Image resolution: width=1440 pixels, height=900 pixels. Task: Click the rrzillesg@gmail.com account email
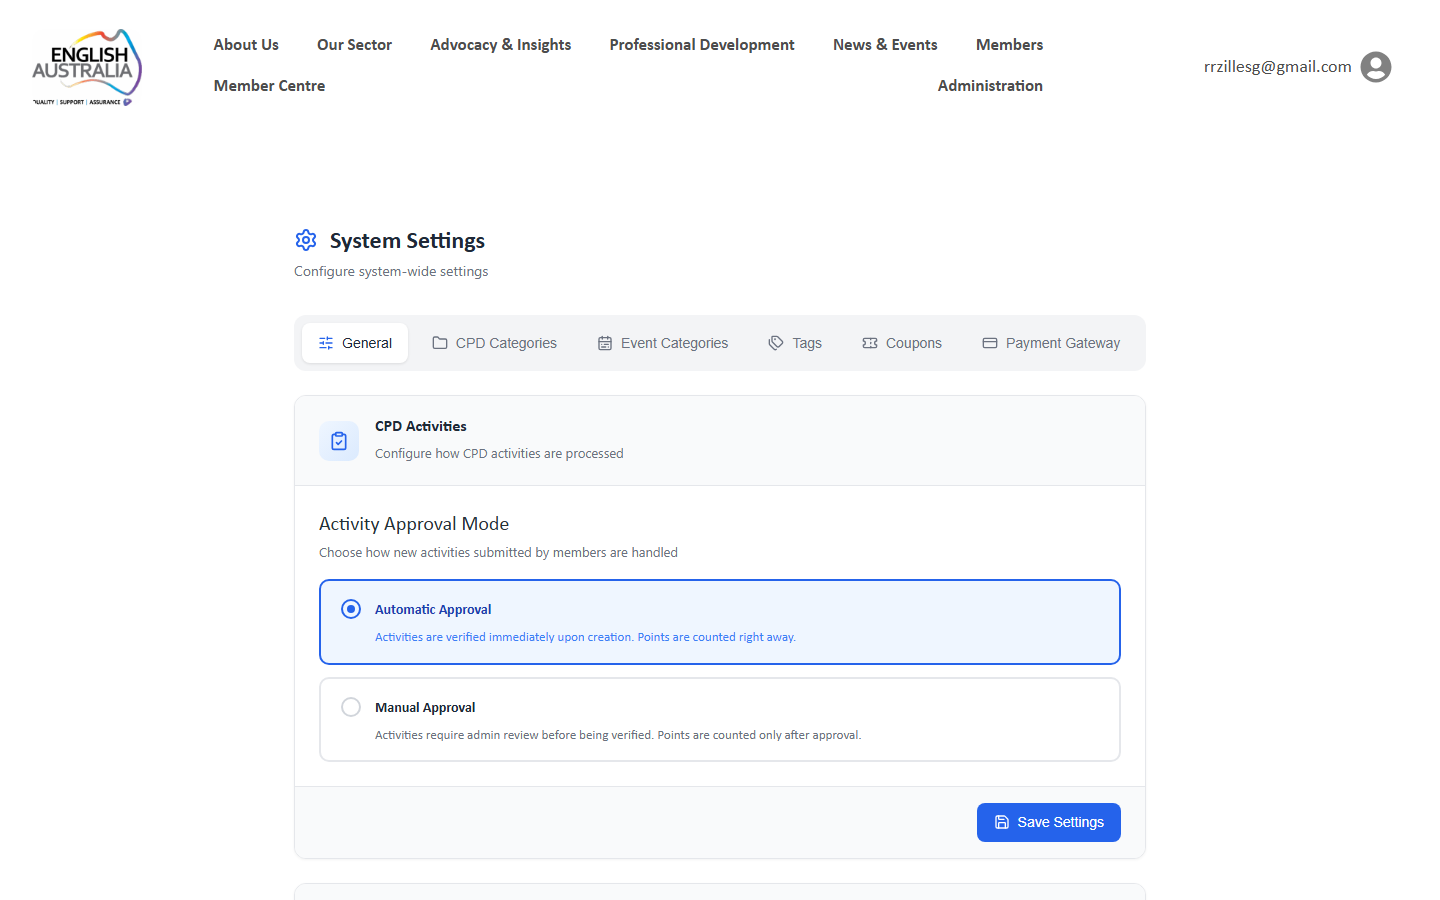click(x=1278, y=67)
